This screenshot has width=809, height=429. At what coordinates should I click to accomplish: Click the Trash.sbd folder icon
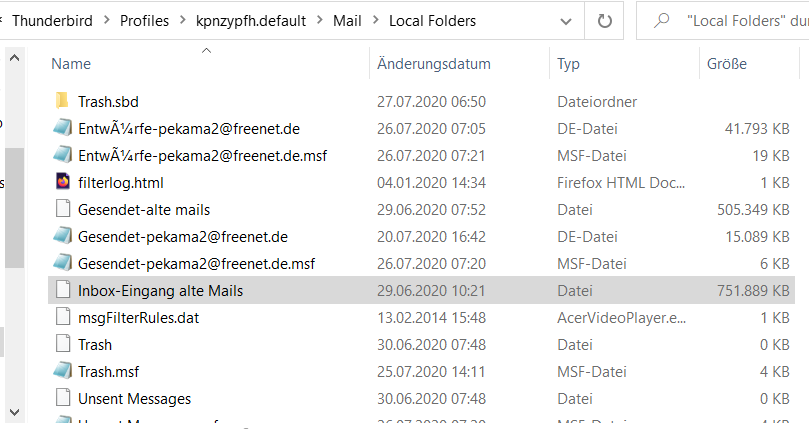(x=62, y=101)
